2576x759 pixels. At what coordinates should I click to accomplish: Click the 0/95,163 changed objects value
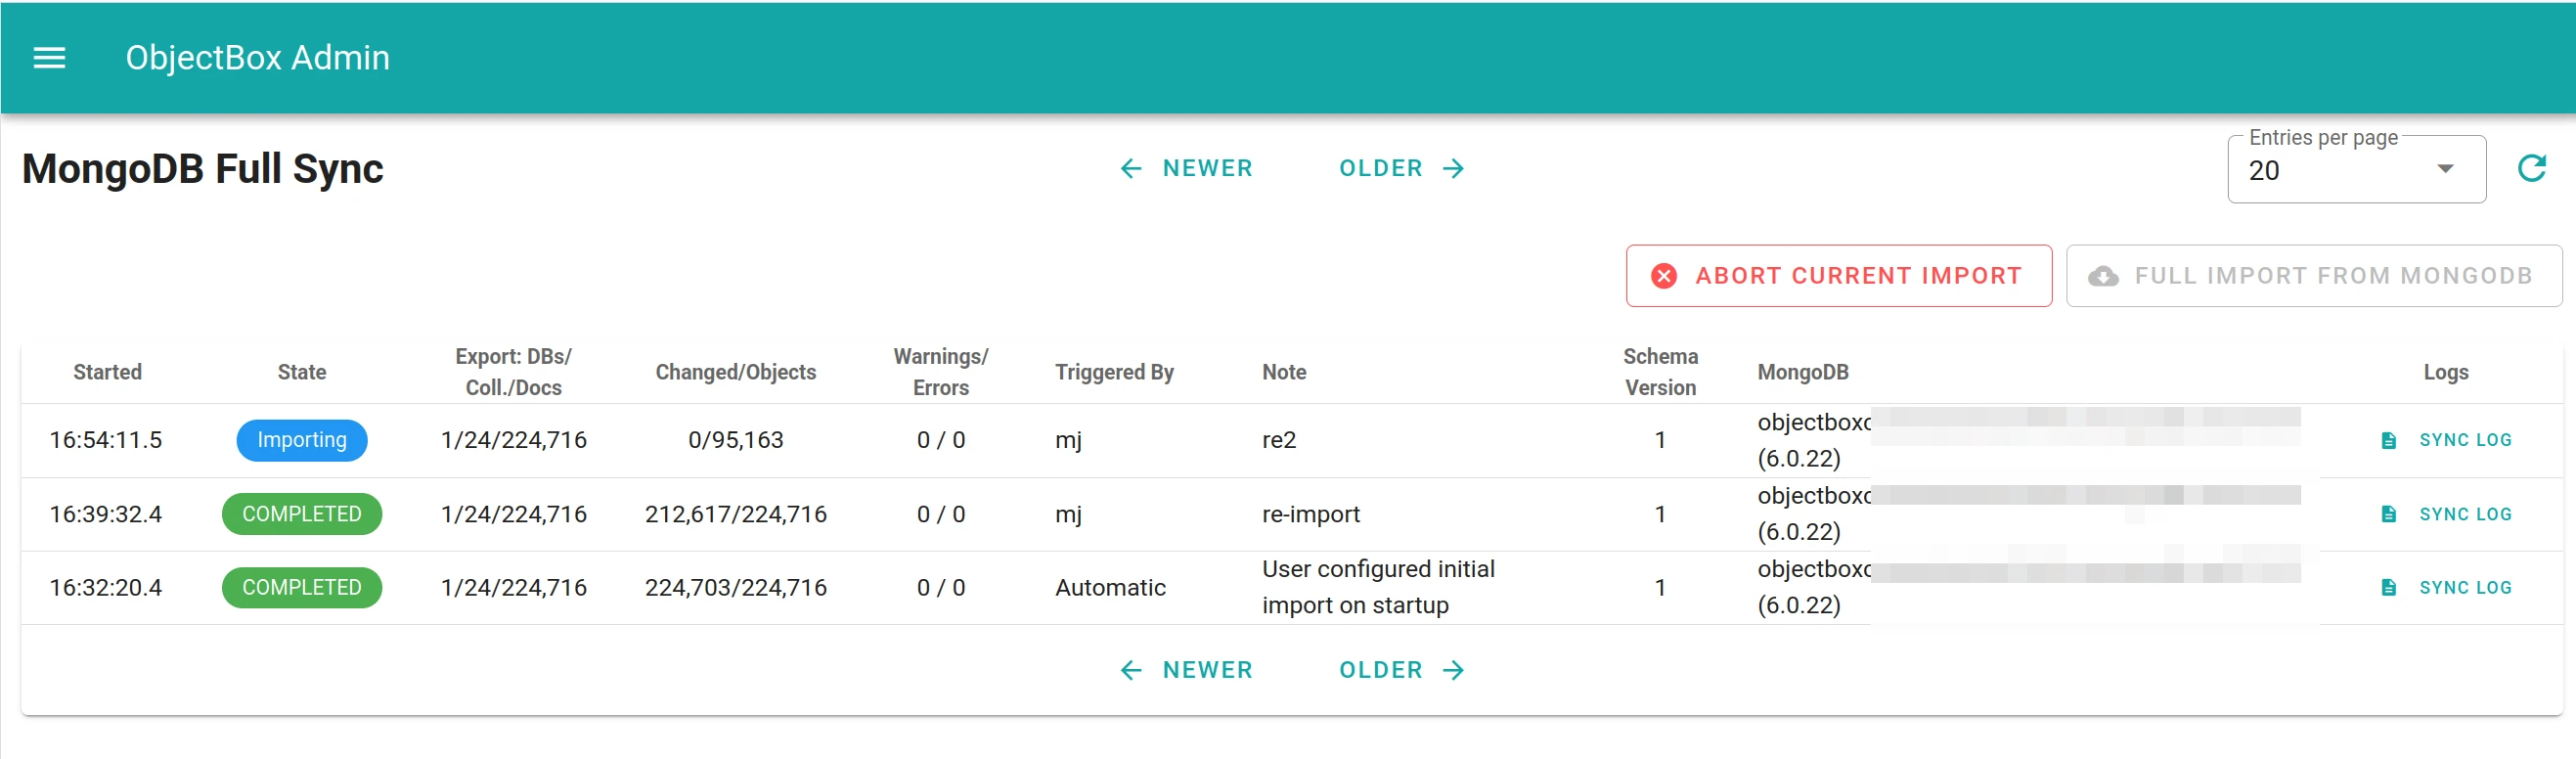[x=736, y=440]
